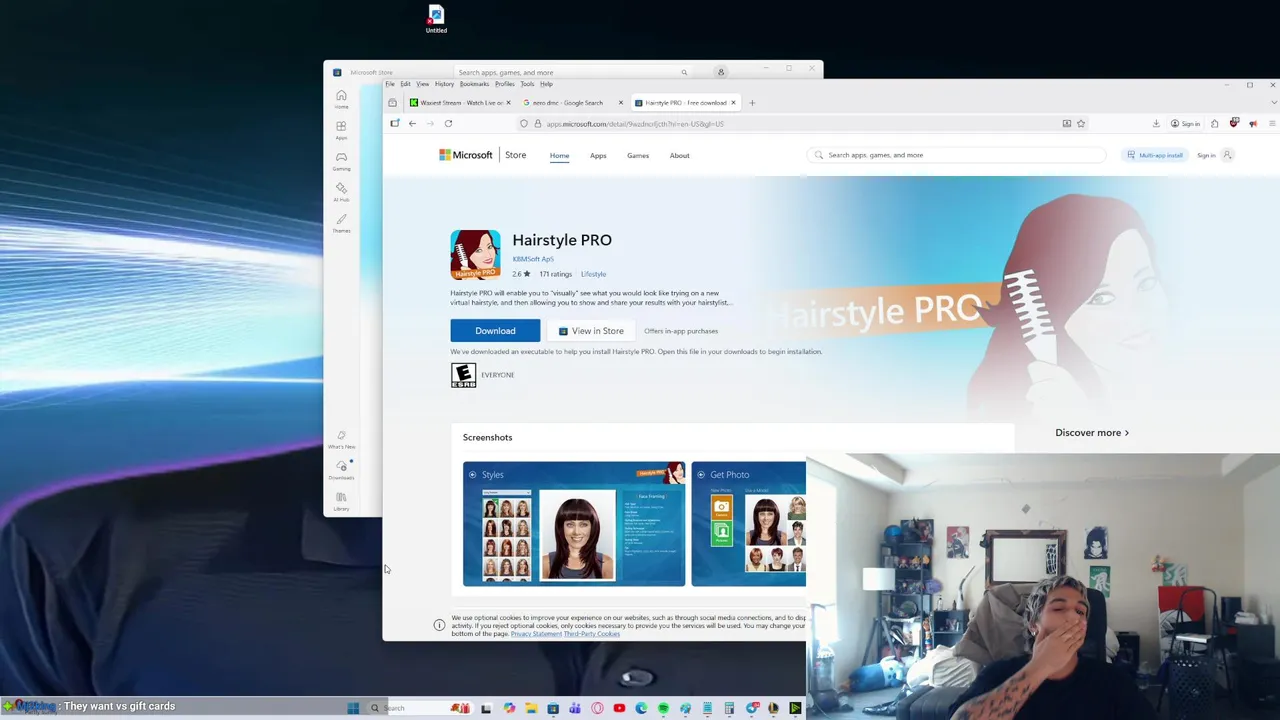Open the Windows Start menu
The height and width of the screenshot is (720, 1280).
click(x=353, y=708)
